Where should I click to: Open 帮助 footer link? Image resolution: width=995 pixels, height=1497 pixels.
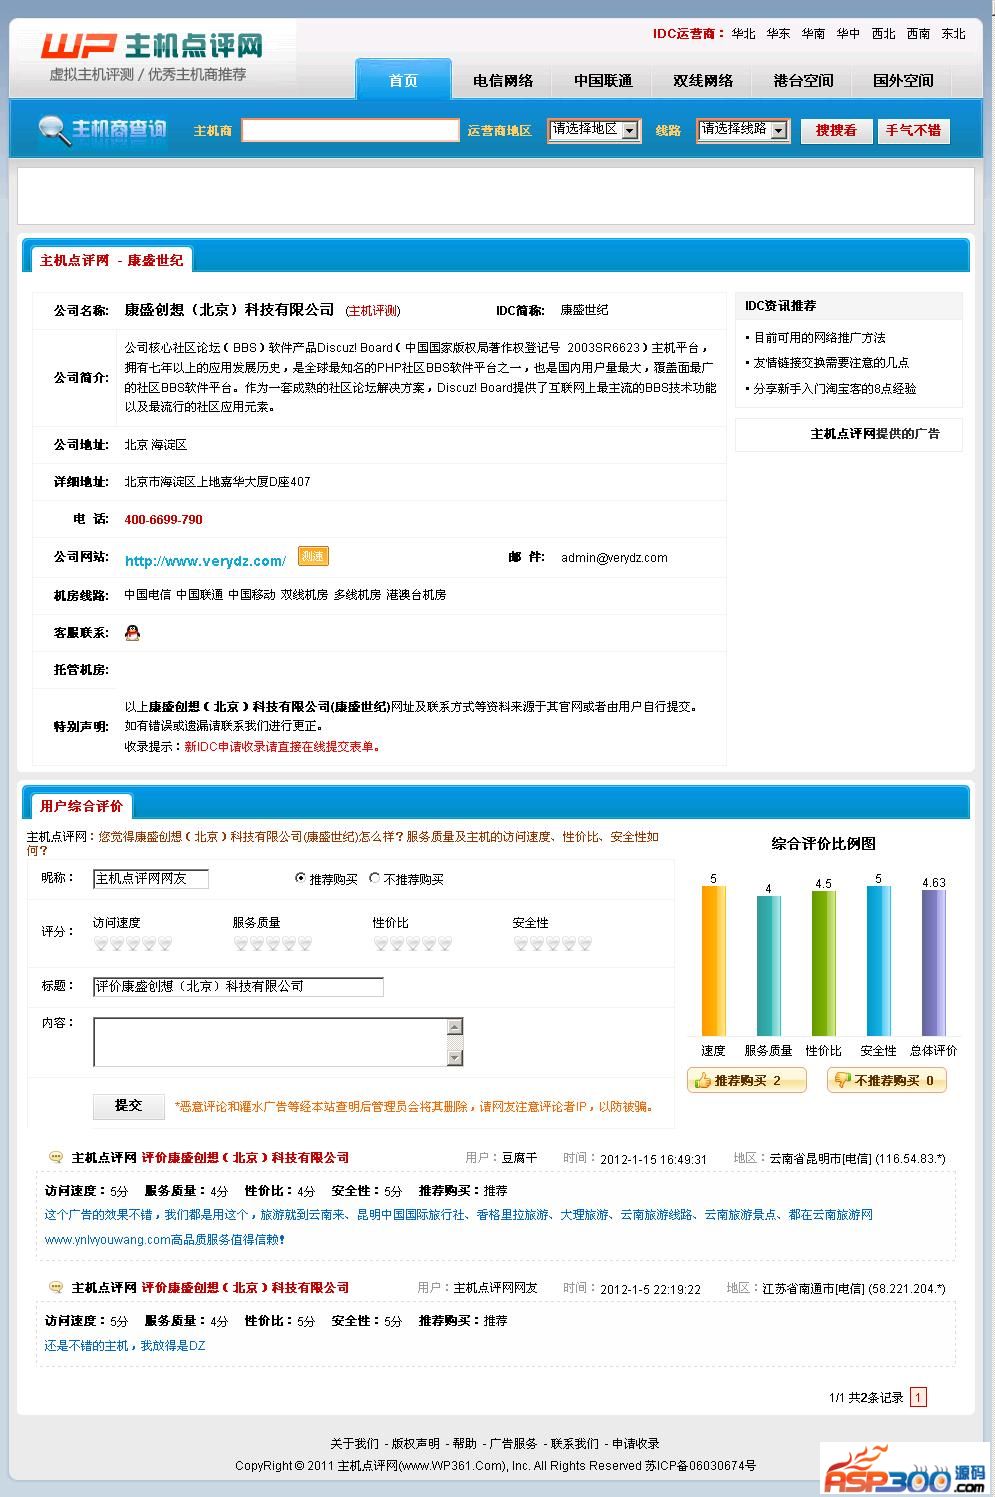(464, 1444)
